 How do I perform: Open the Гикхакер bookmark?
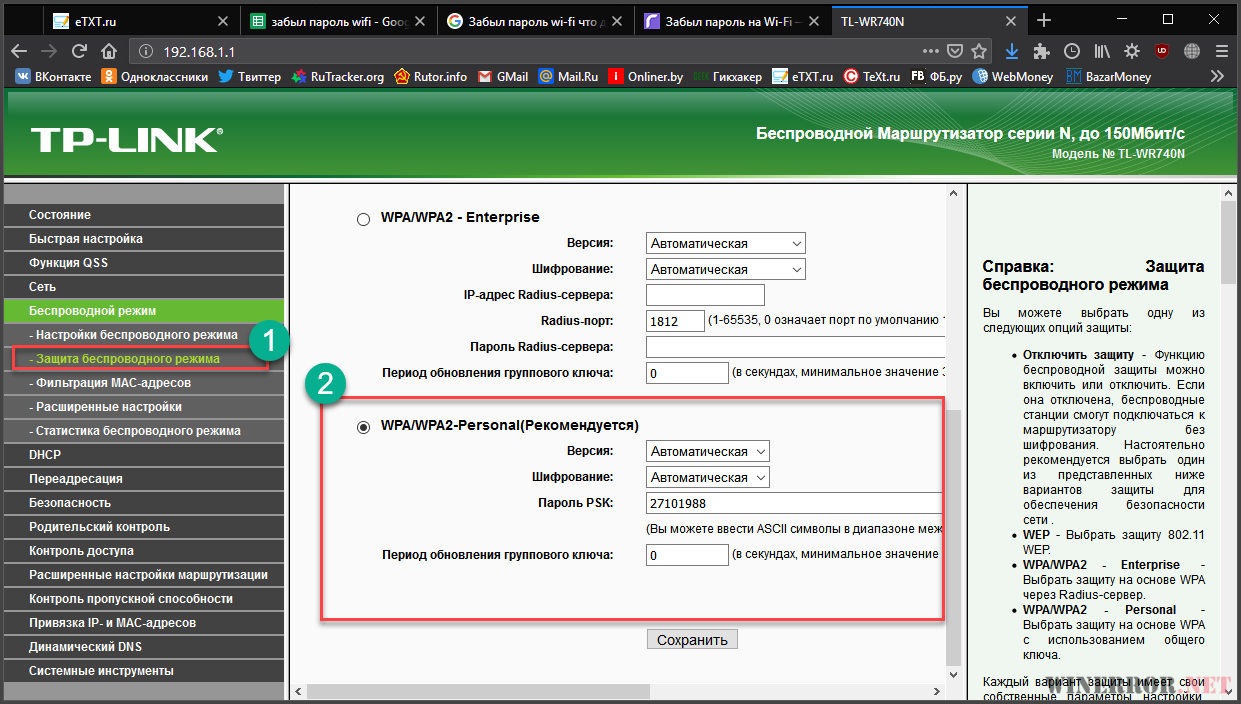[728, 76]
